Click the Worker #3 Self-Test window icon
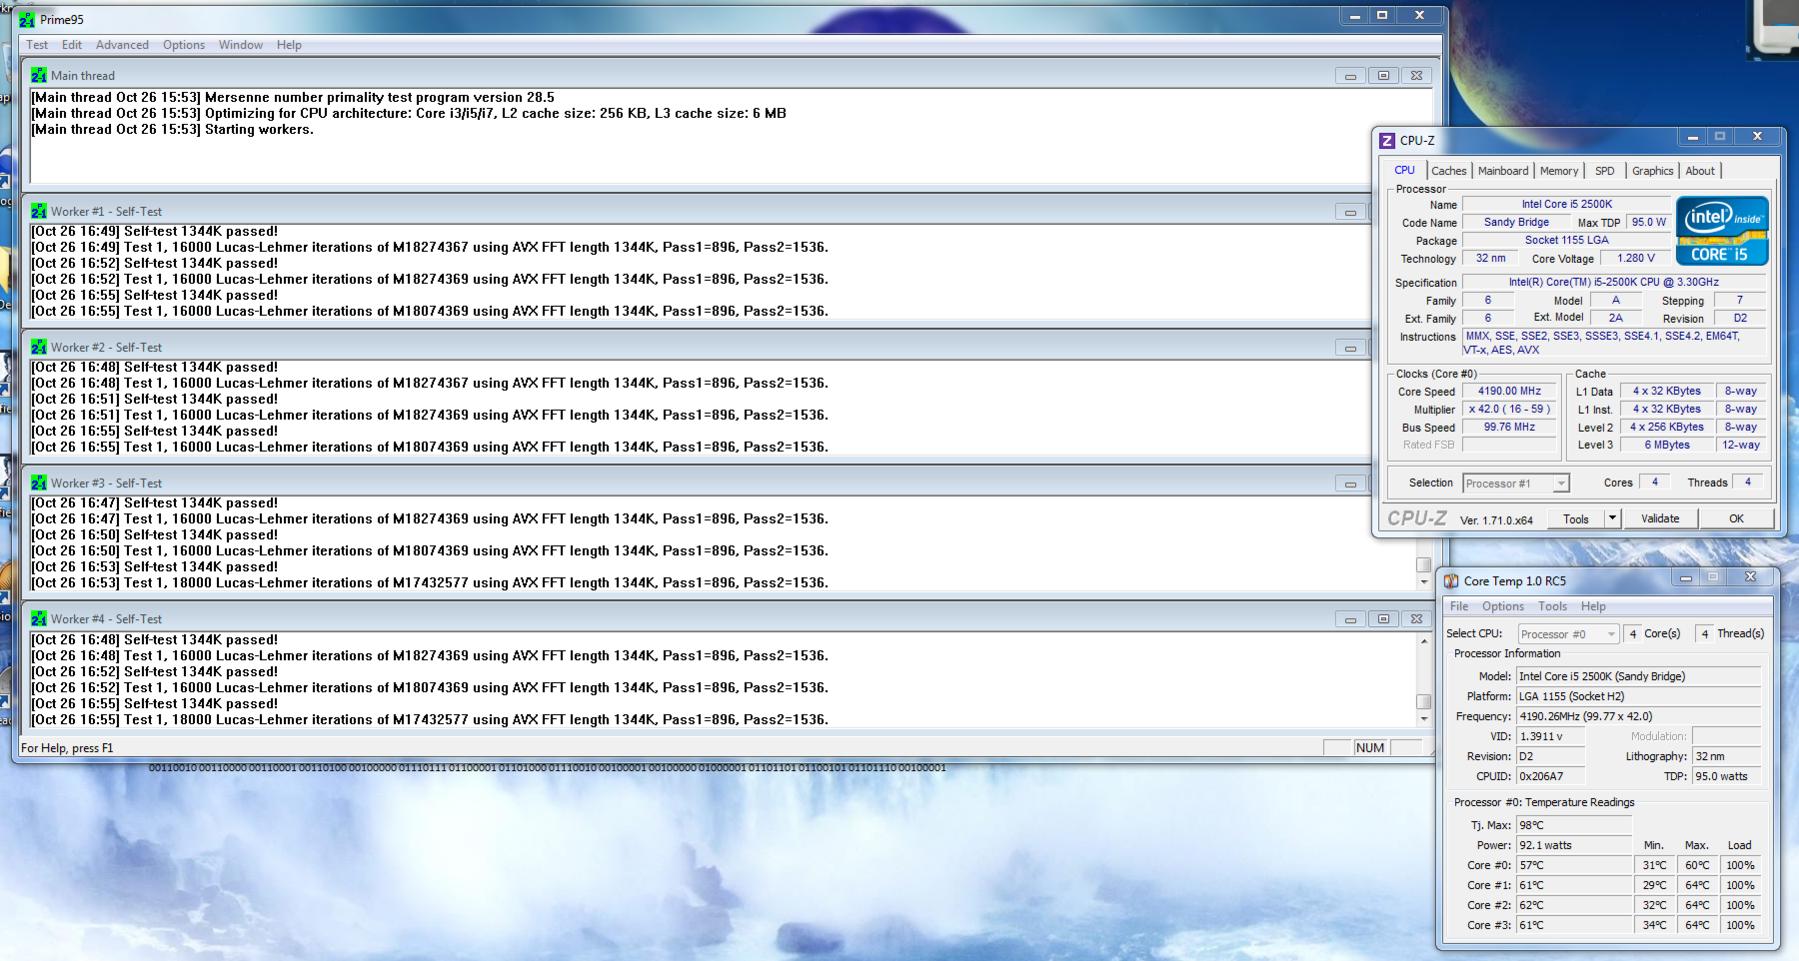Image resolution: width=1799 pixels, height=961 pixels. [x=39, y=483]
